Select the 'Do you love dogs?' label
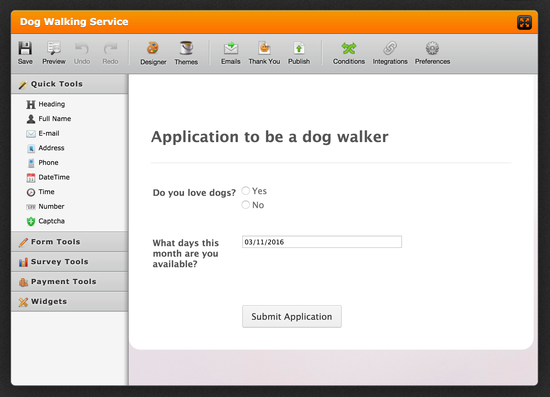Viewport: 550px width, 397px height. point(194,193)
